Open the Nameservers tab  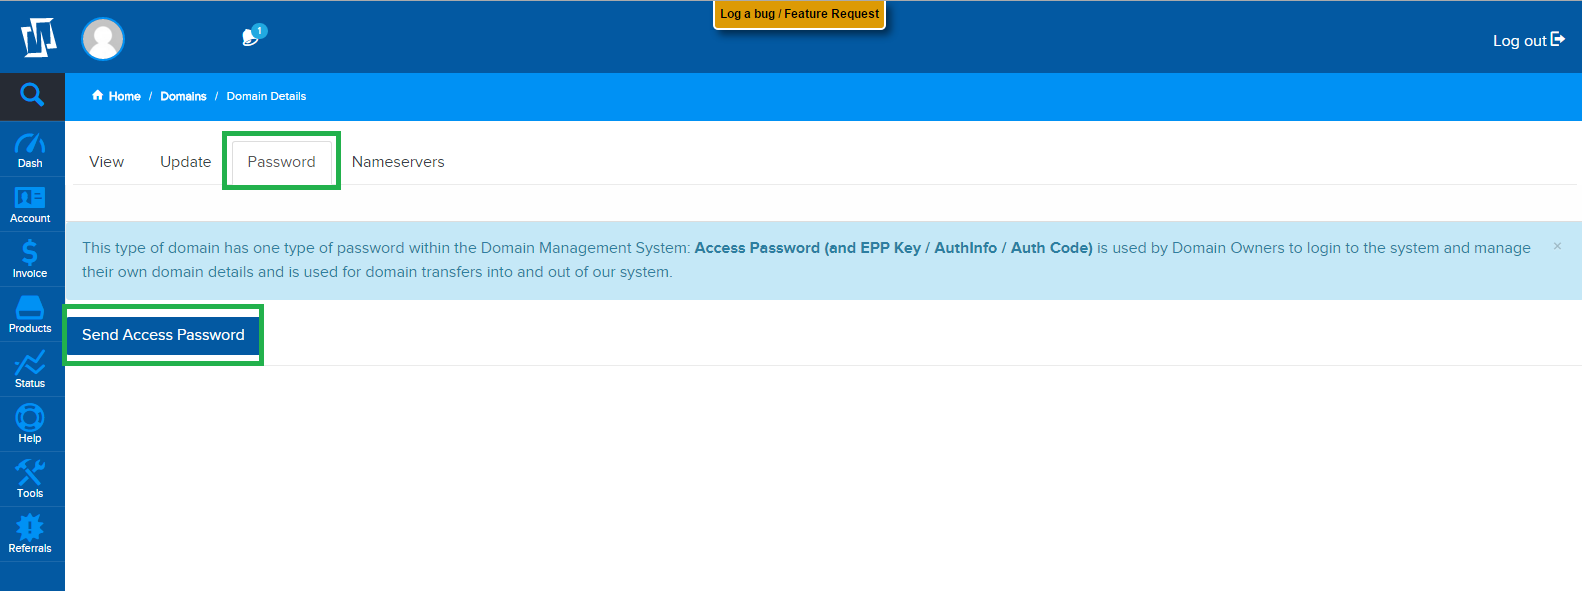398,162
